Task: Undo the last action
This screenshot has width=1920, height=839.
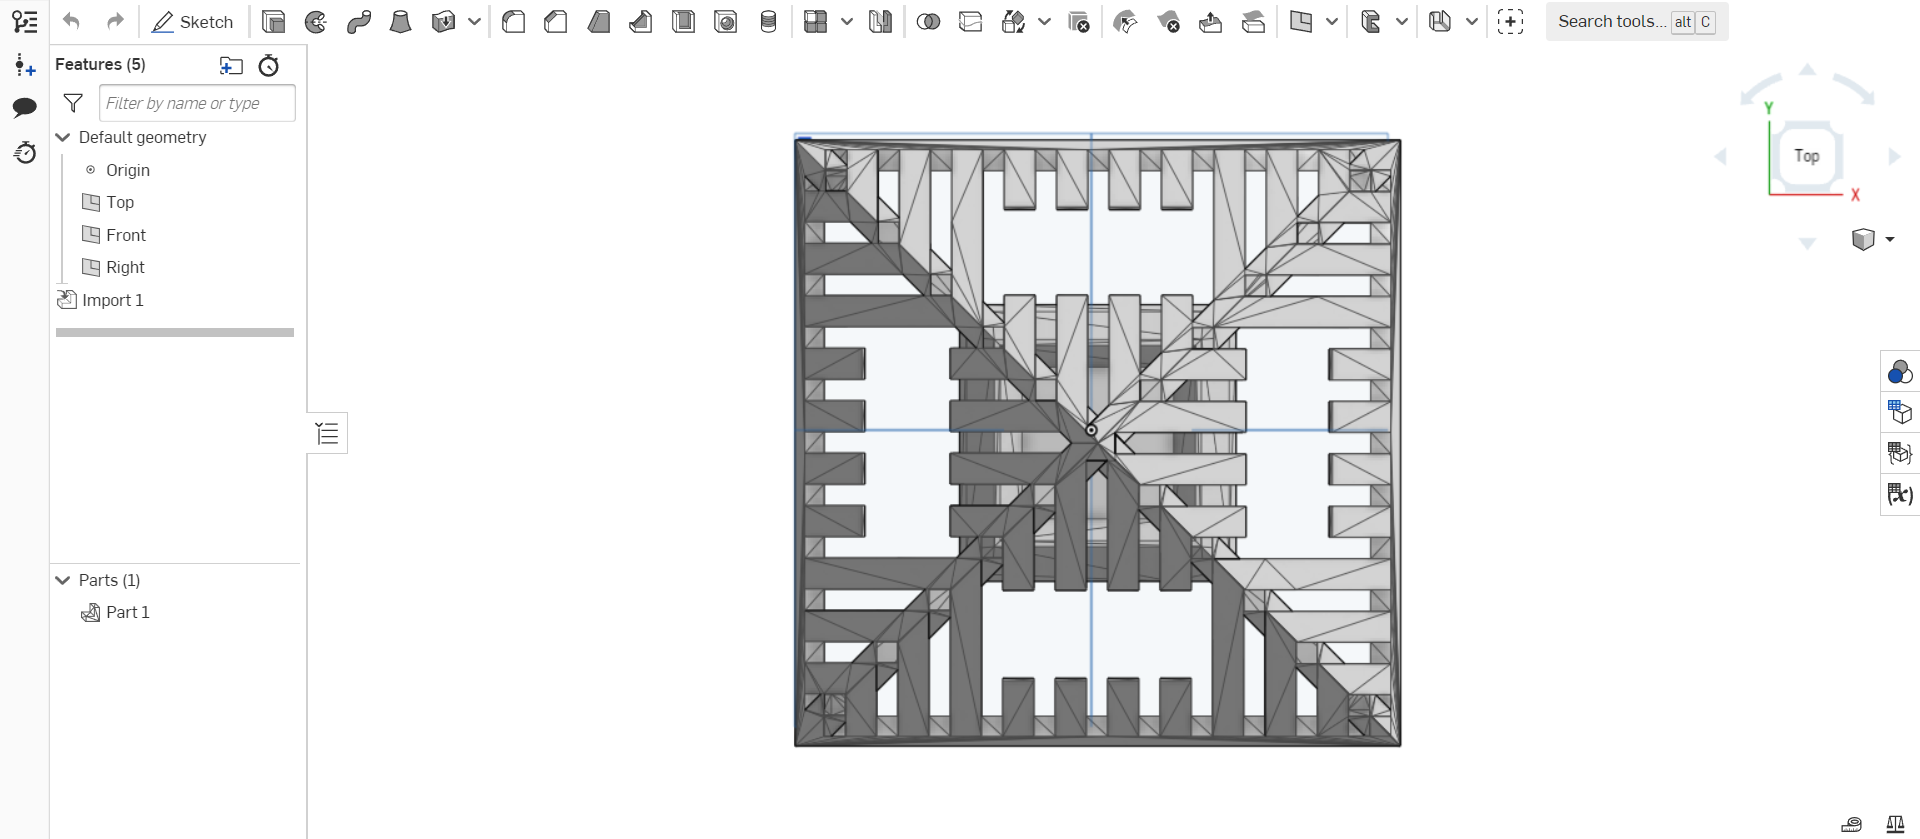Action: pyautogui.click(x=71, y=21)
